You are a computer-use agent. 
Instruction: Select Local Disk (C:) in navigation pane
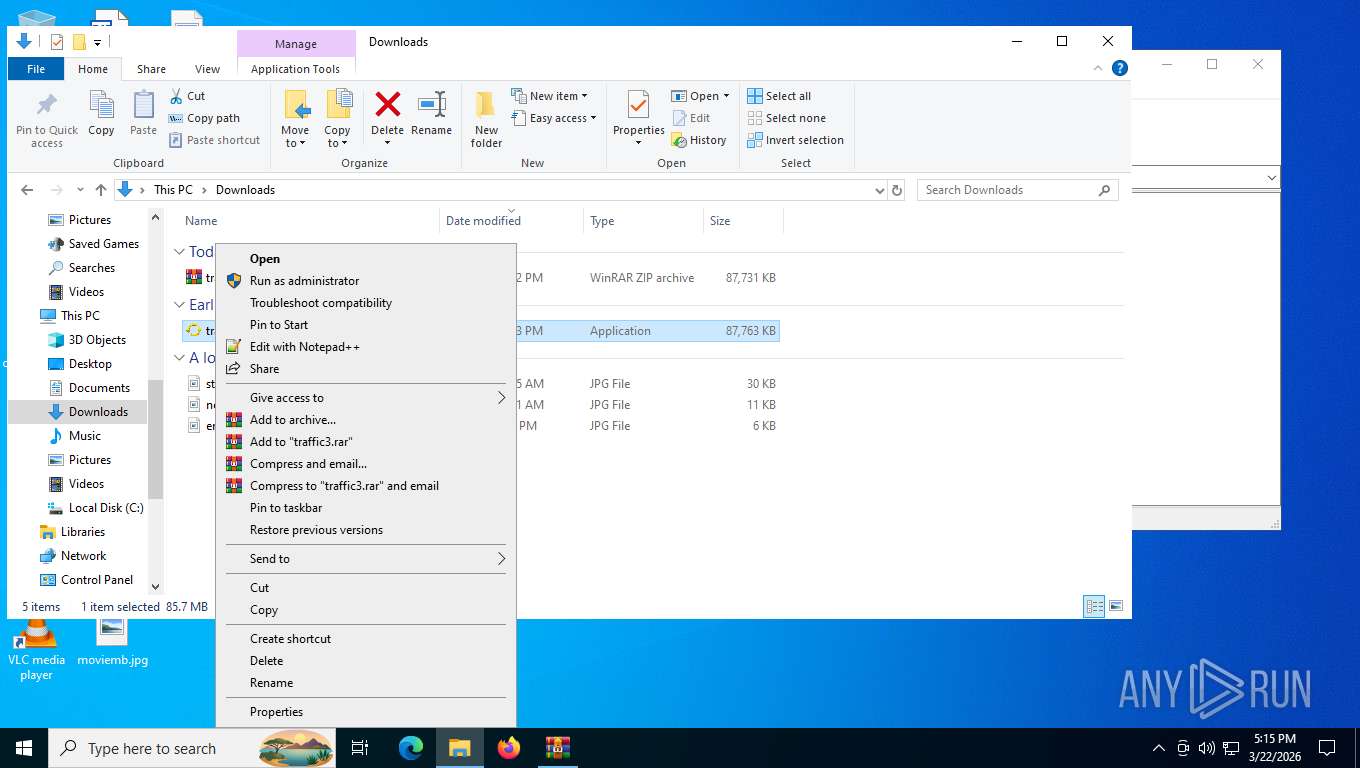coord(106,508)
